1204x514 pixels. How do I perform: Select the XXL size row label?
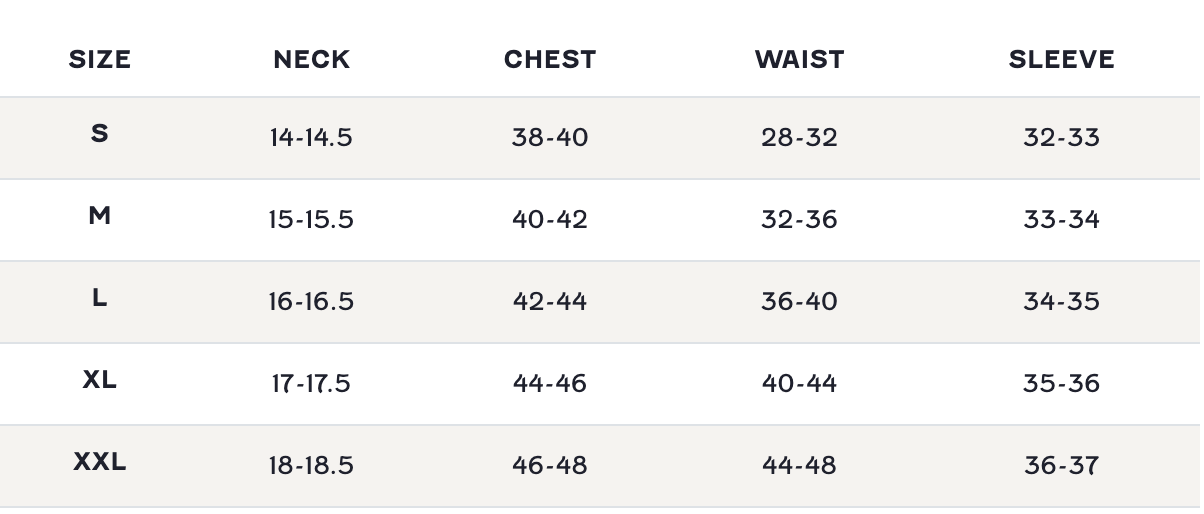click(100, 461)
